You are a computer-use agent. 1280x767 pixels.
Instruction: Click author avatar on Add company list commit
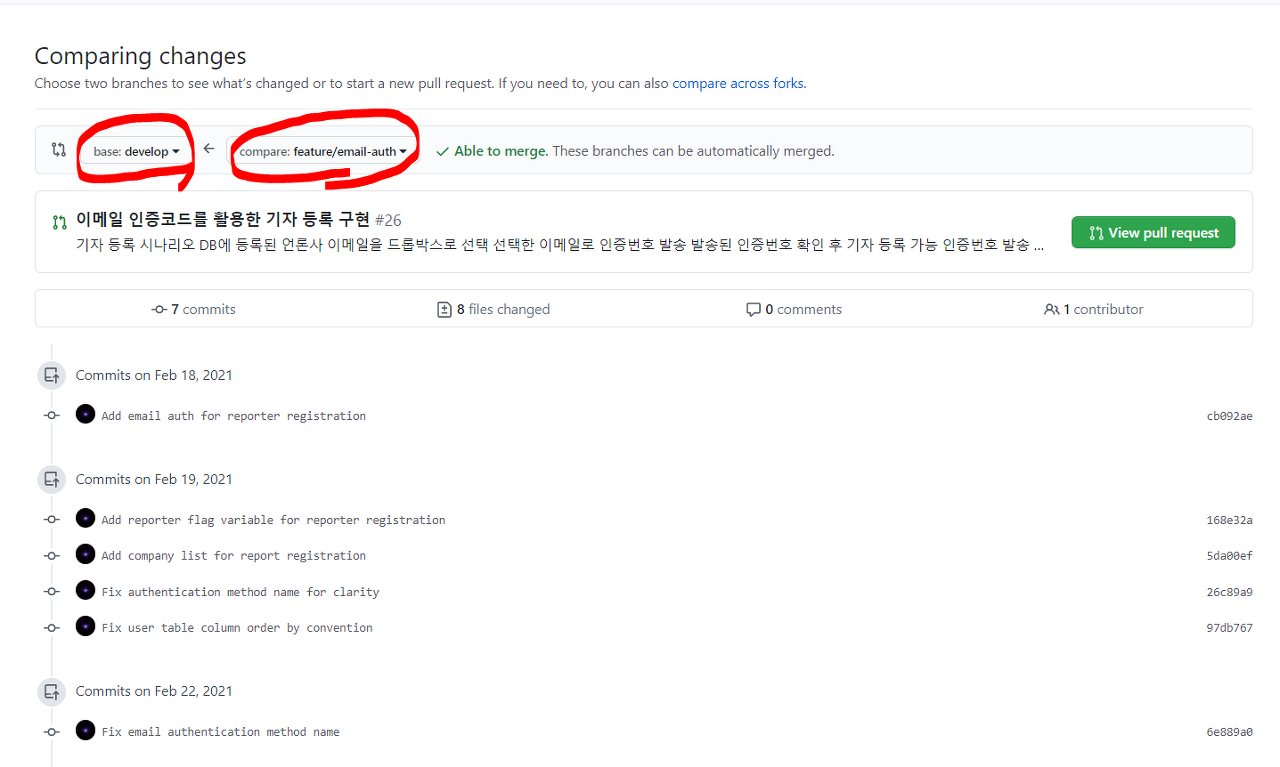[x=85, y=554]
